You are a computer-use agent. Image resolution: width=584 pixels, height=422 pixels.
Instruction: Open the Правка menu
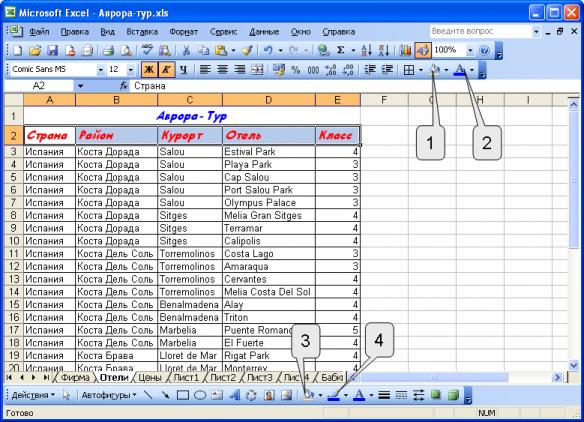click(x=74, y=32)
